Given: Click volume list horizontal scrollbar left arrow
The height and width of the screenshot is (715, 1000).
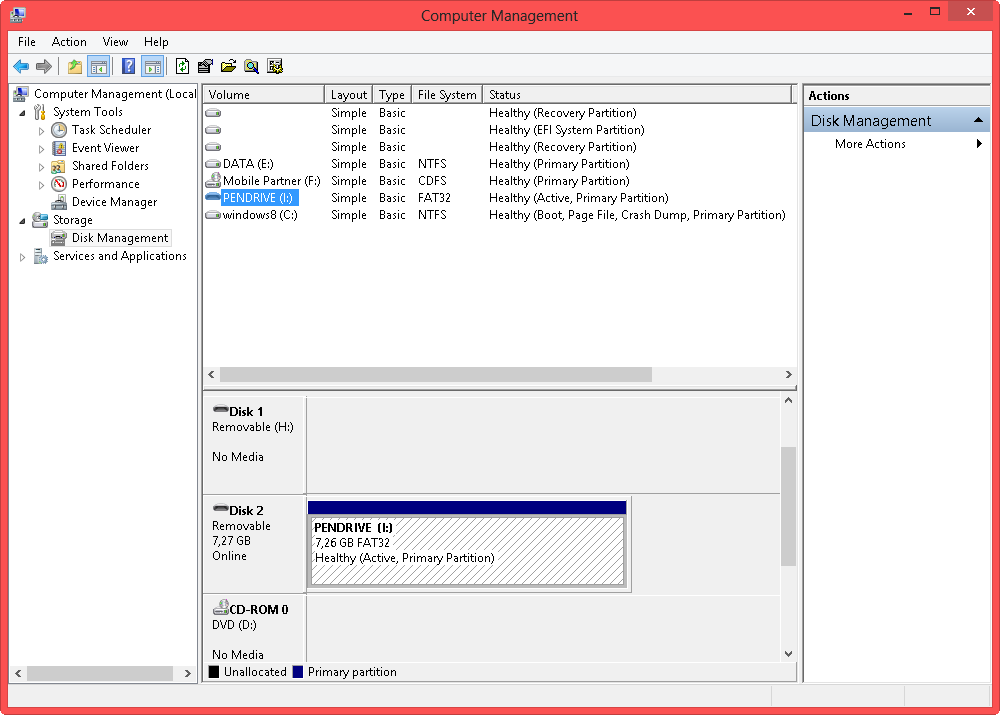Looking at the screenshot, I should (x=212, y=375).
